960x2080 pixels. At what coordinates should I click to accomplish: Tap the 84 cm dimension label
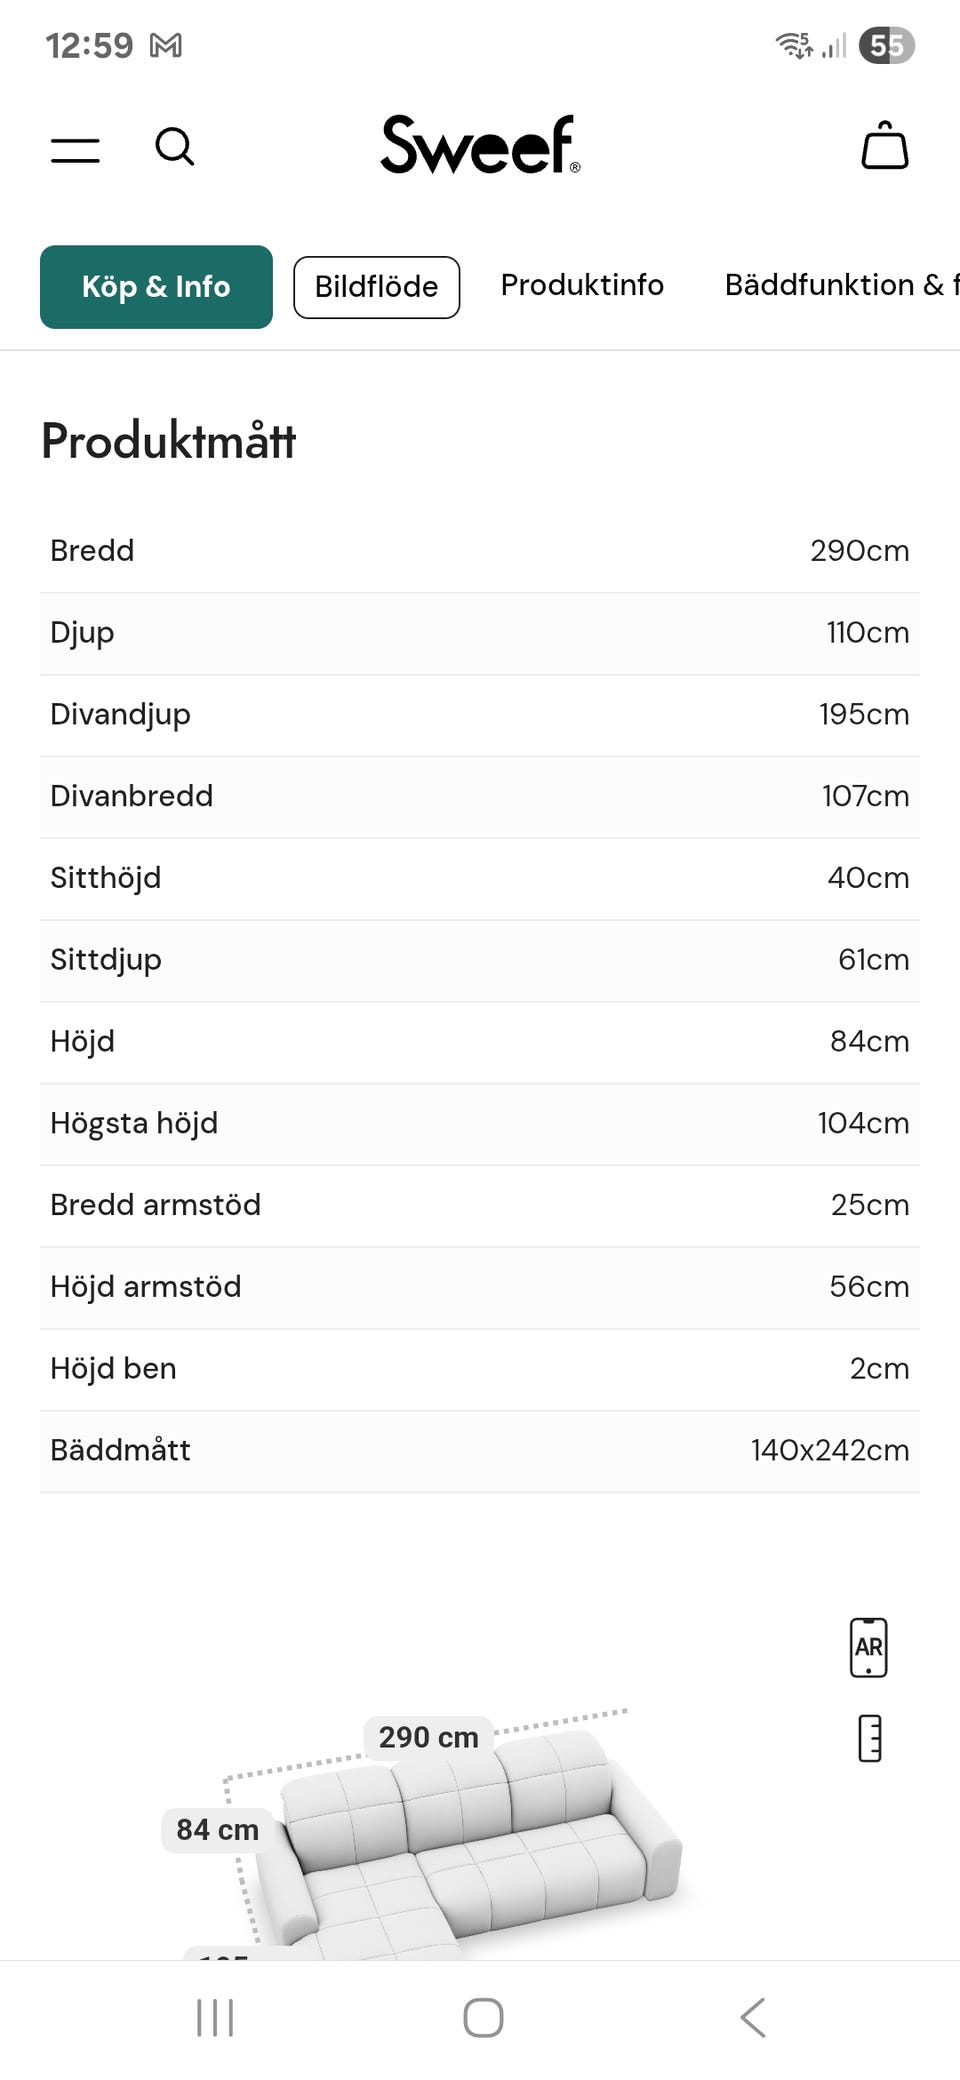(x=217, y=1829)
